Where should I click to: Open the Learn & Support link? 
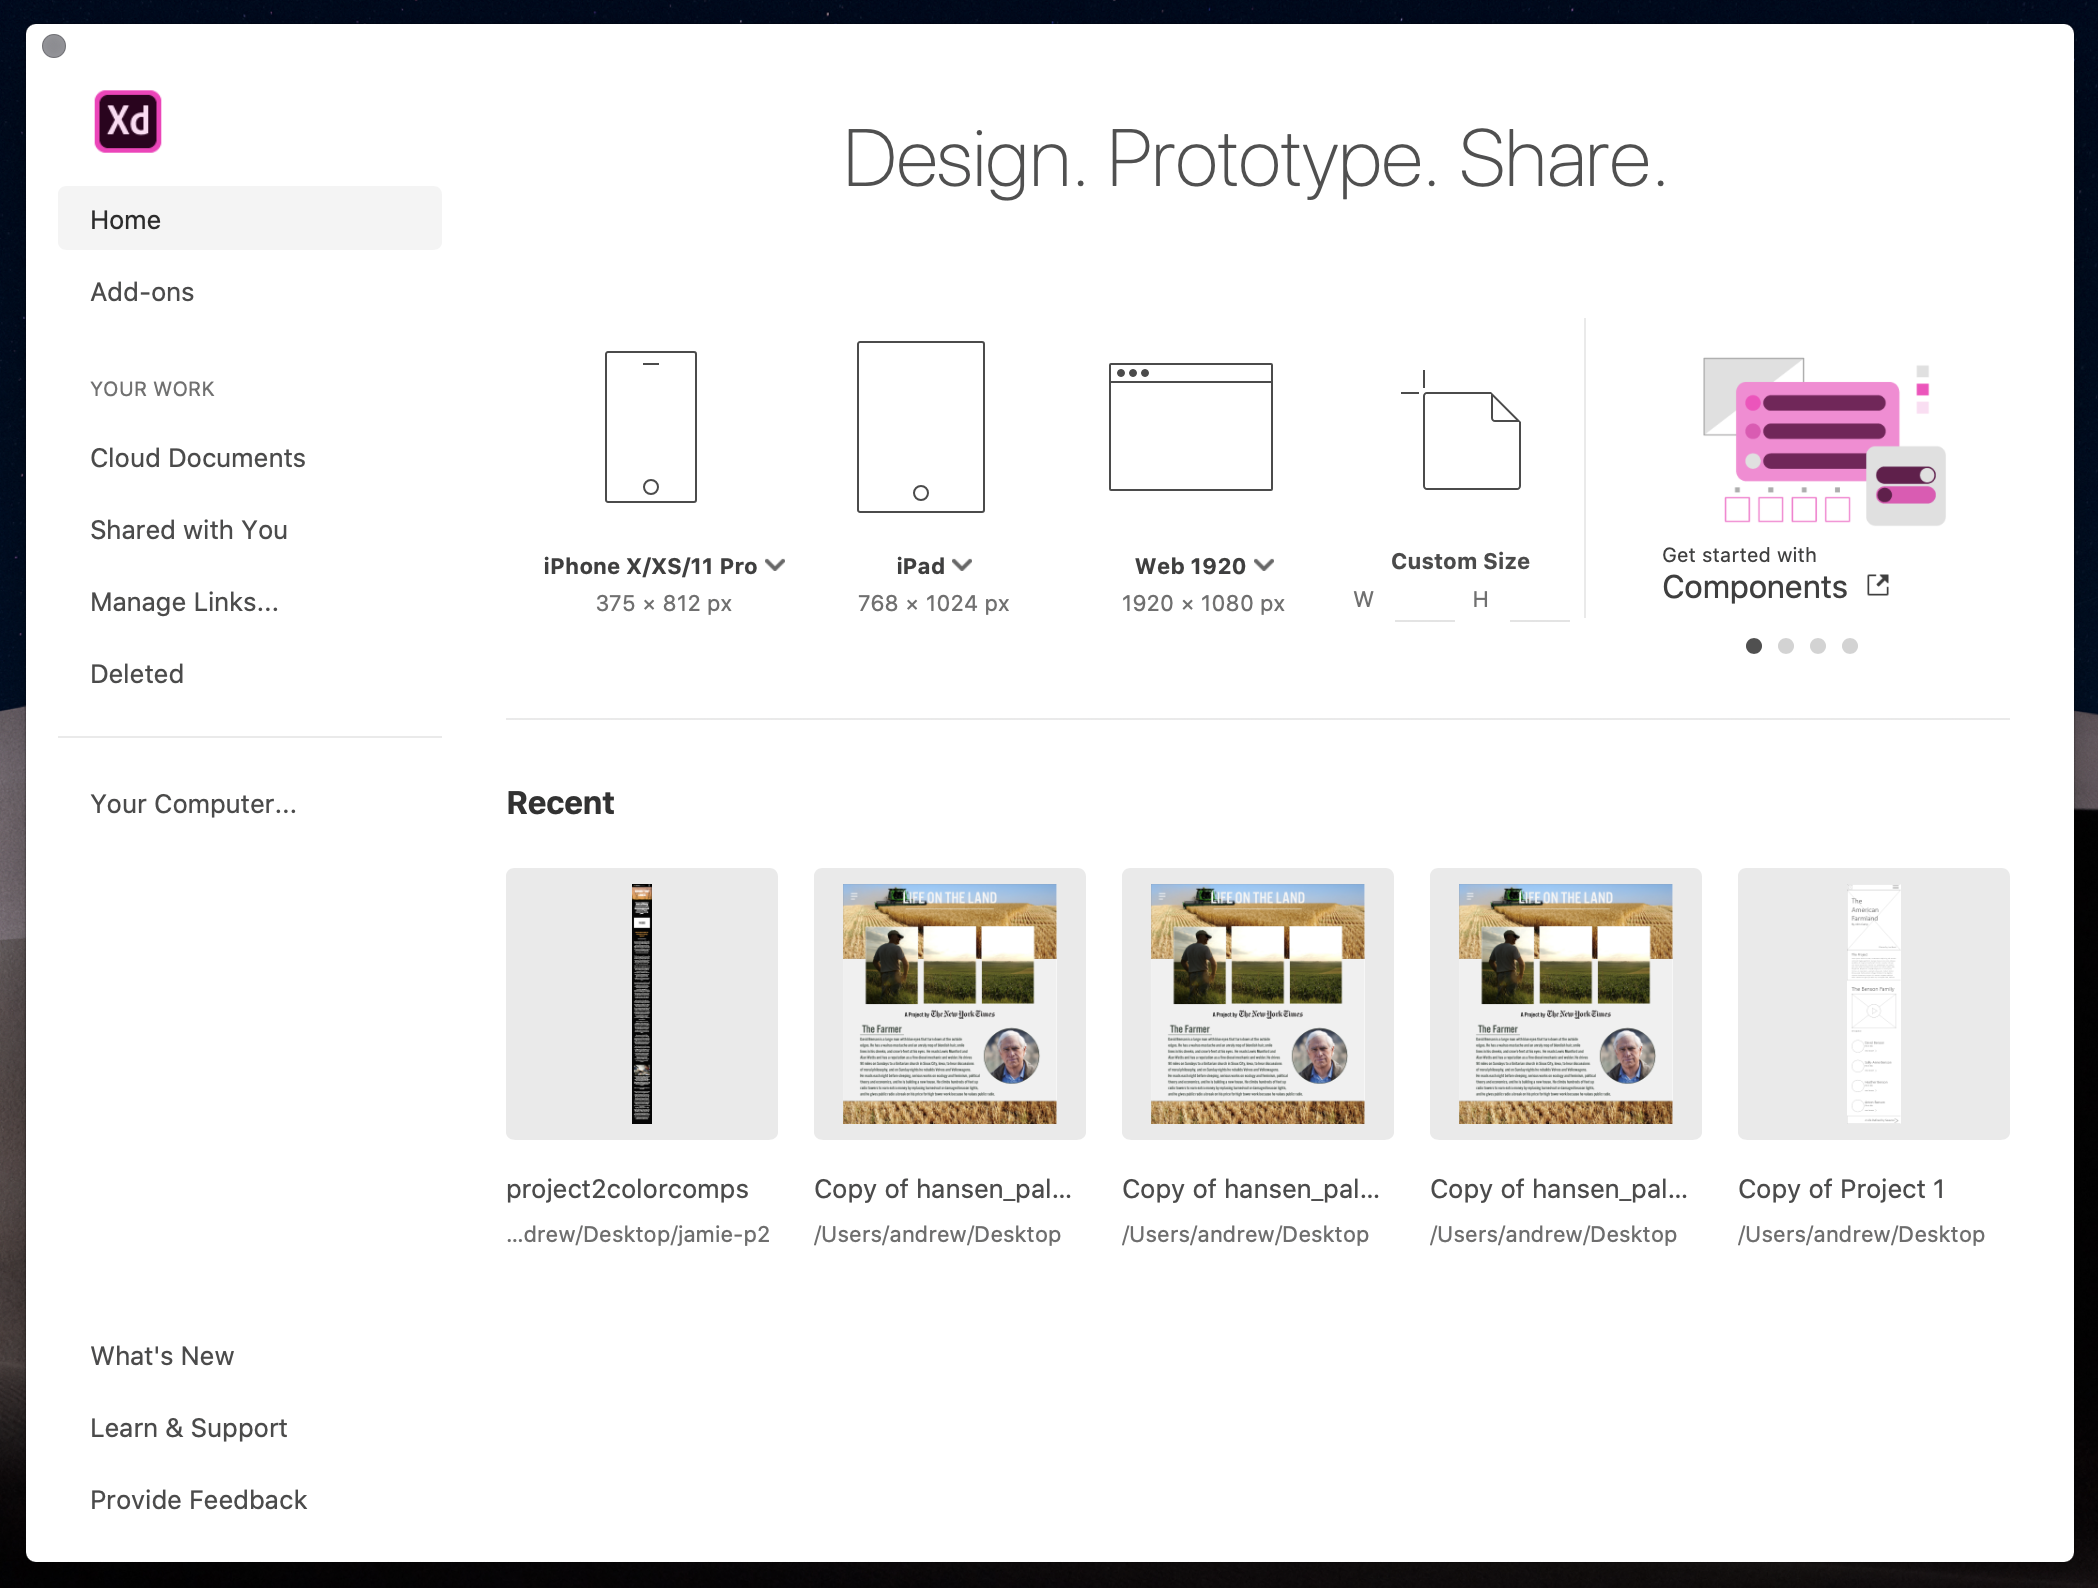(x=188, y=1428)
